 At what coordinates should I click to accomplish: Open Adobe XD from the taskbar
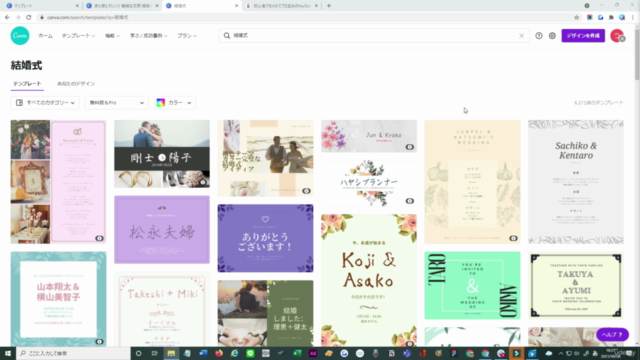click(313, 353)
